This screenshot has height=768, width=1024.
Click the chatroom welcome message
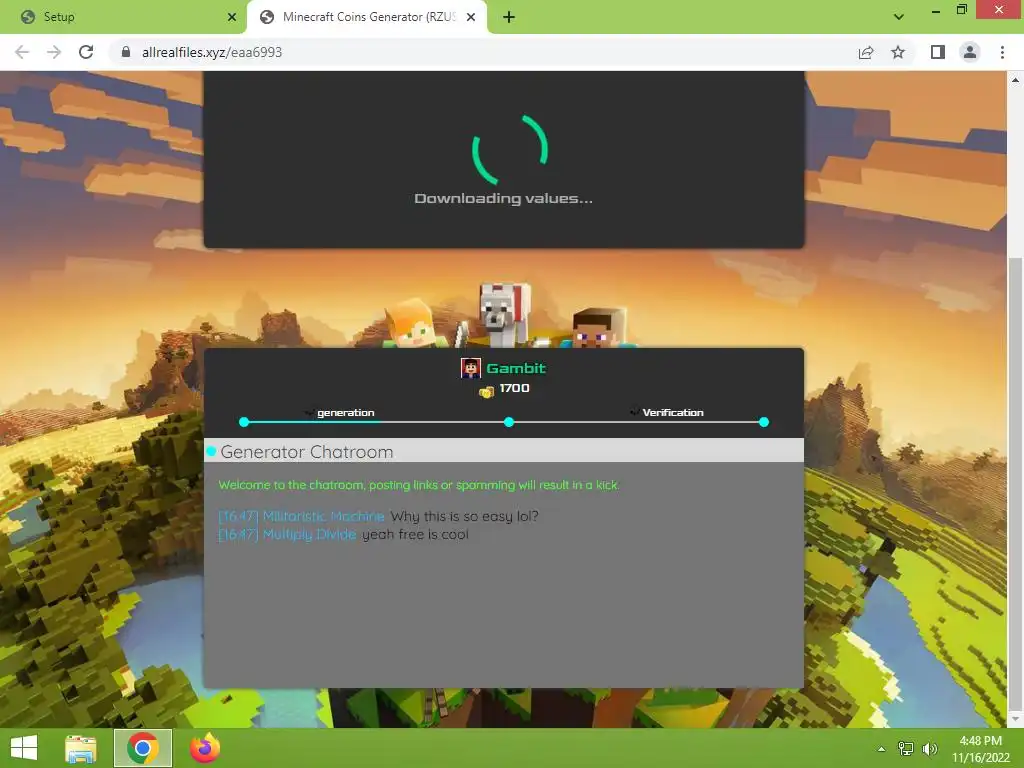pyautogui.click(x=419, y=485)
